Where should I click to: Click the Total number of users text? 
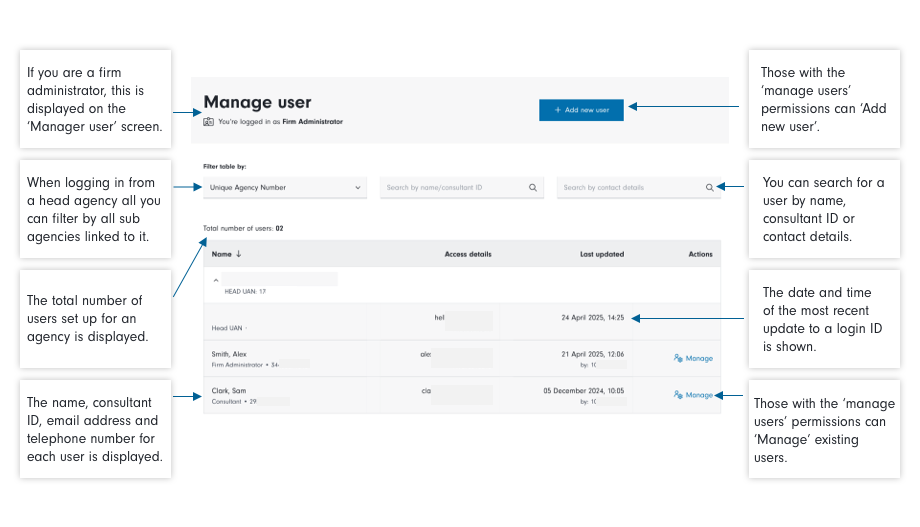tap(243, 228)
